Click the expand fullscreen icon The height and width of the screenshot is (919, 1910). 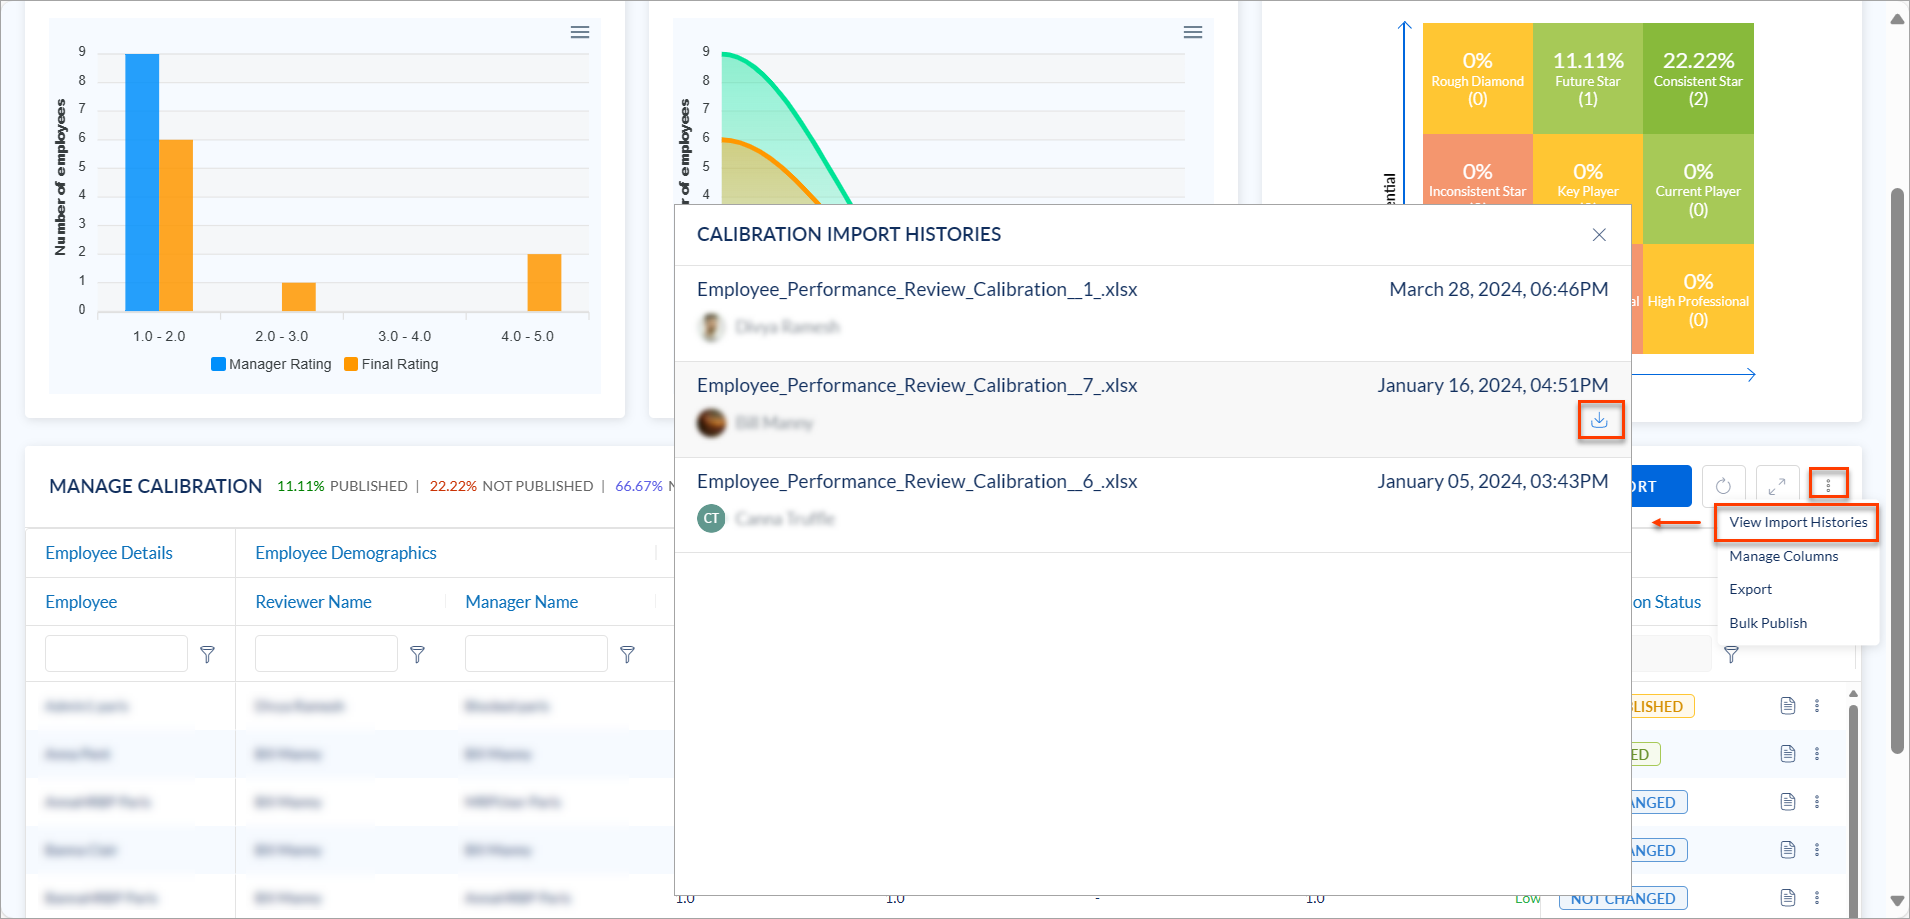pos(1778,485)
